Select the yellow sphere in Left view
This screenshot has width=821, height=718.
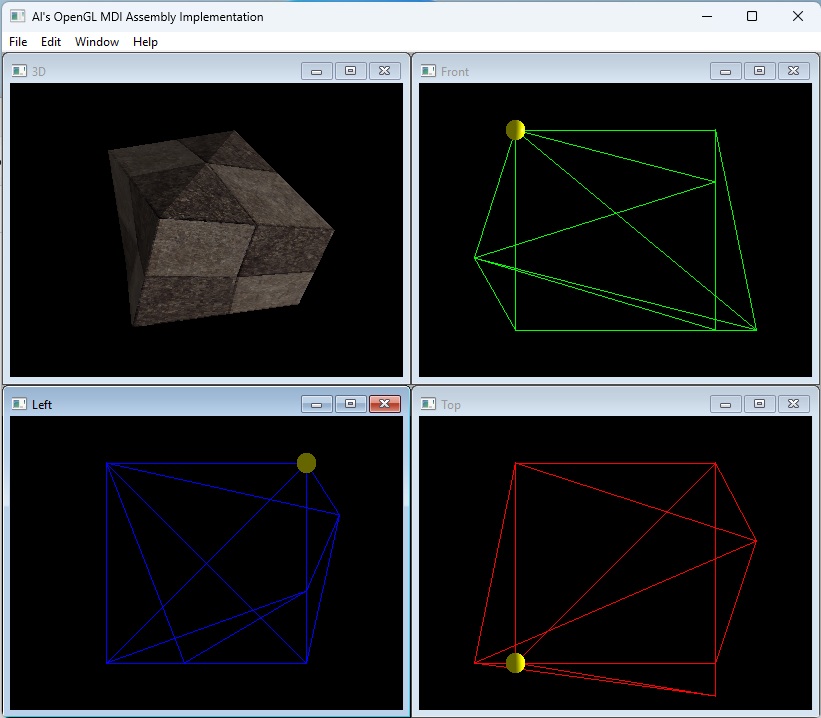(x=306, y=462)
